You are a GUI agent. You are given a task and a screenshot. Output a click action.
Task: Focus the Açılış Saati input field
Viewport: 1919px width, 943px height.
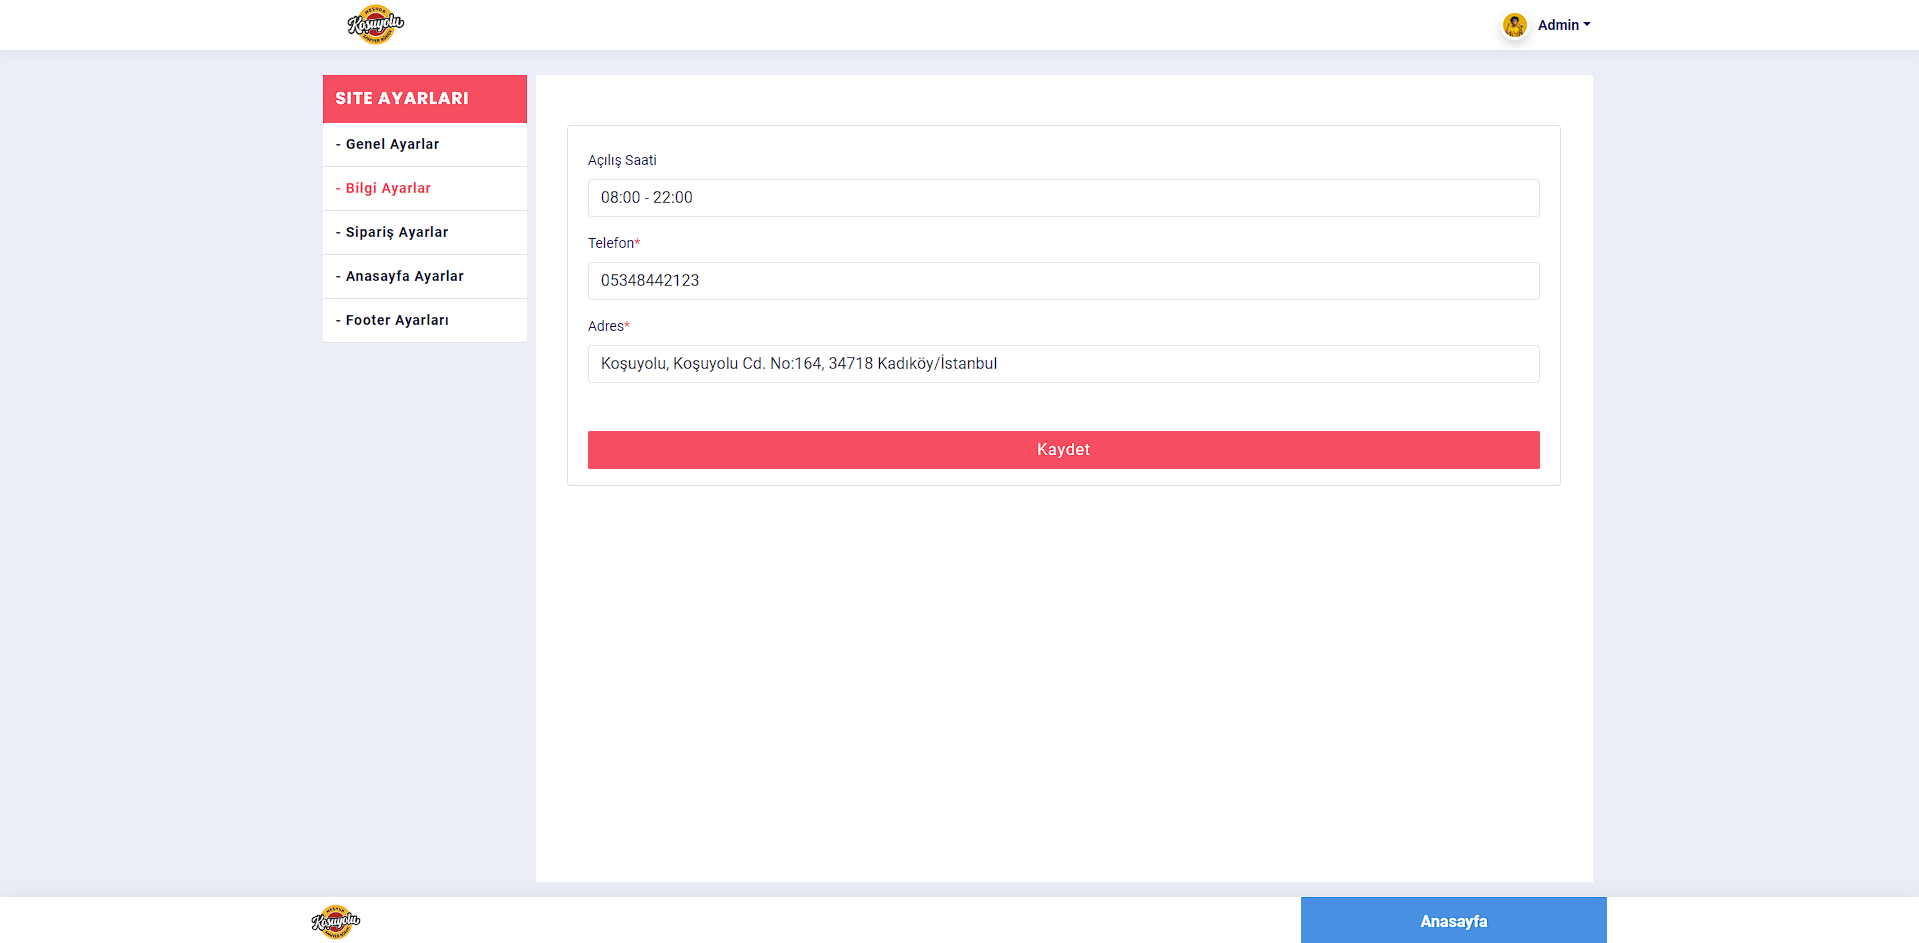[1063, 198]
